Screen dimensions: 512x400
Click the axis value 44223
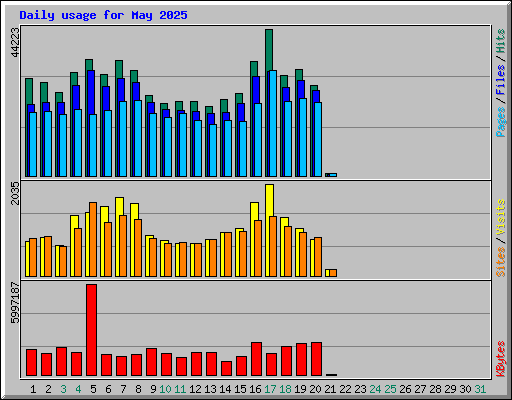point(15,42)
